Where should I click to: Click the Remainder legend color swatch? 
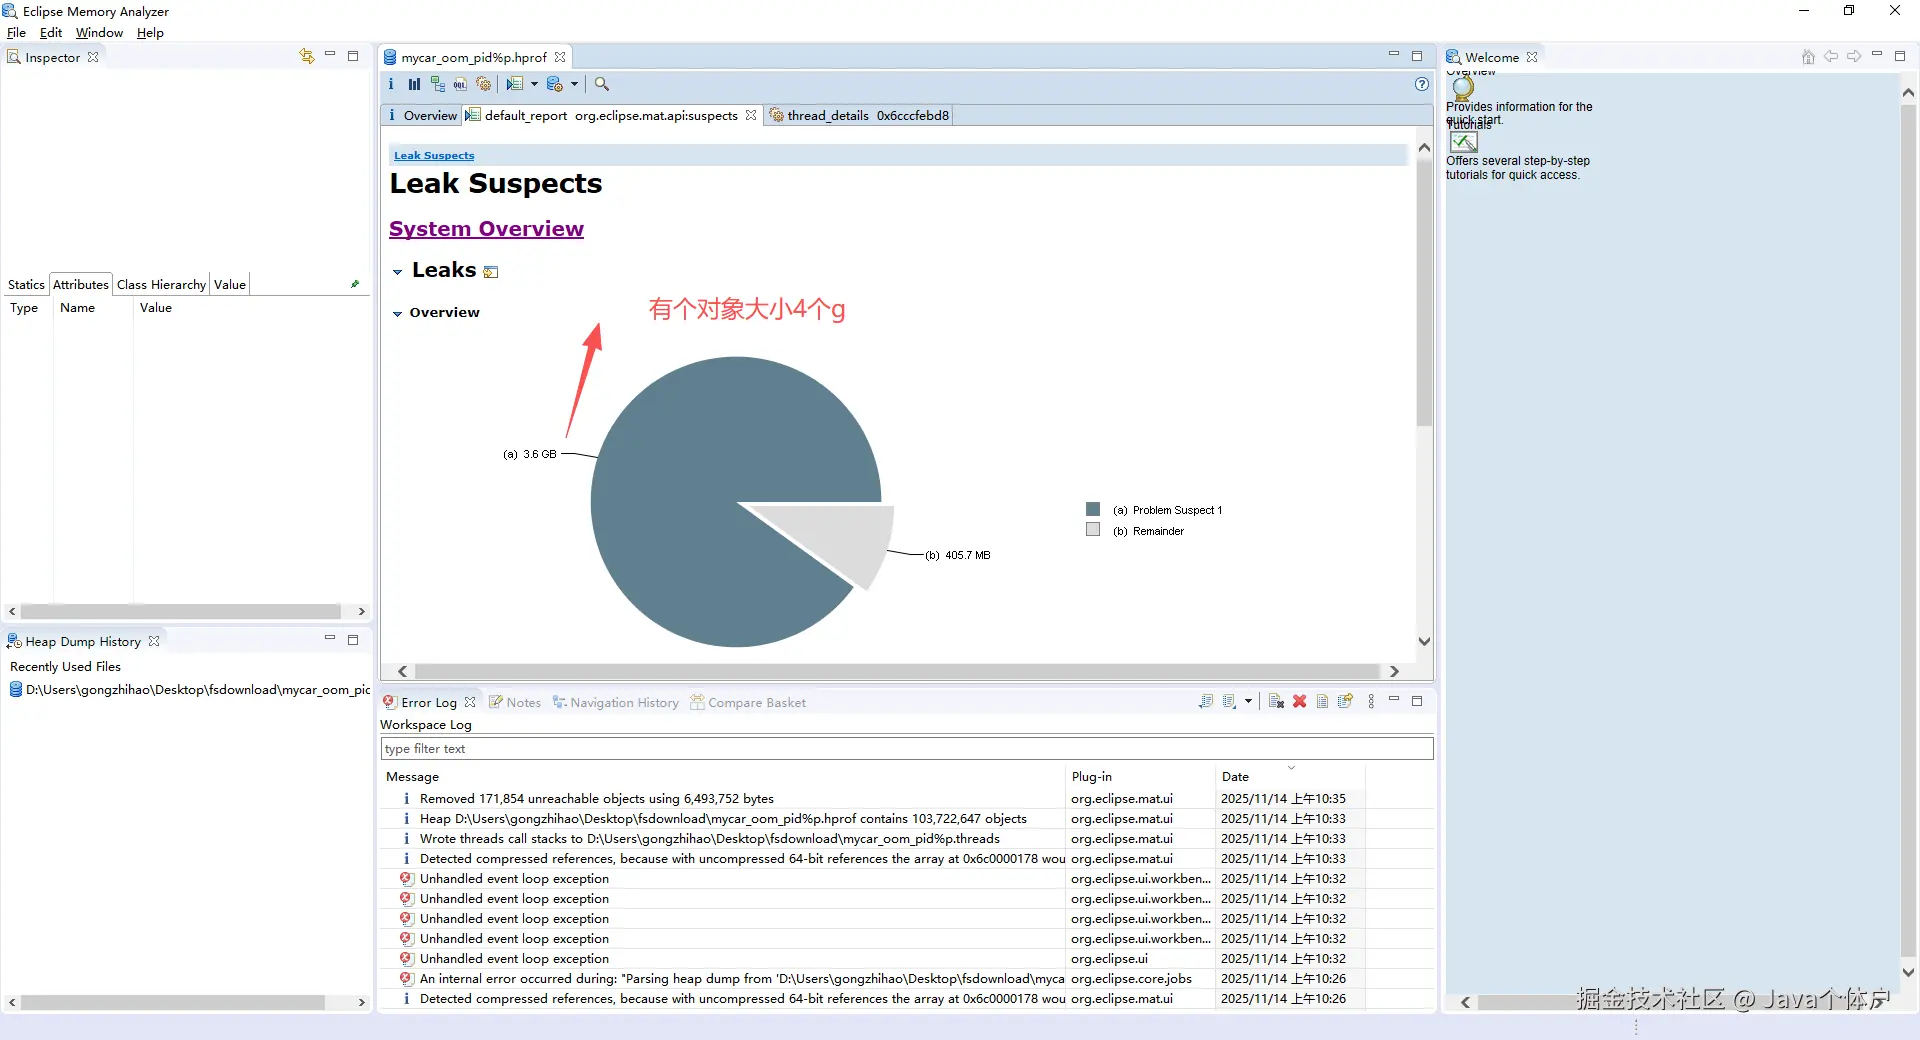pos(1093,530)
